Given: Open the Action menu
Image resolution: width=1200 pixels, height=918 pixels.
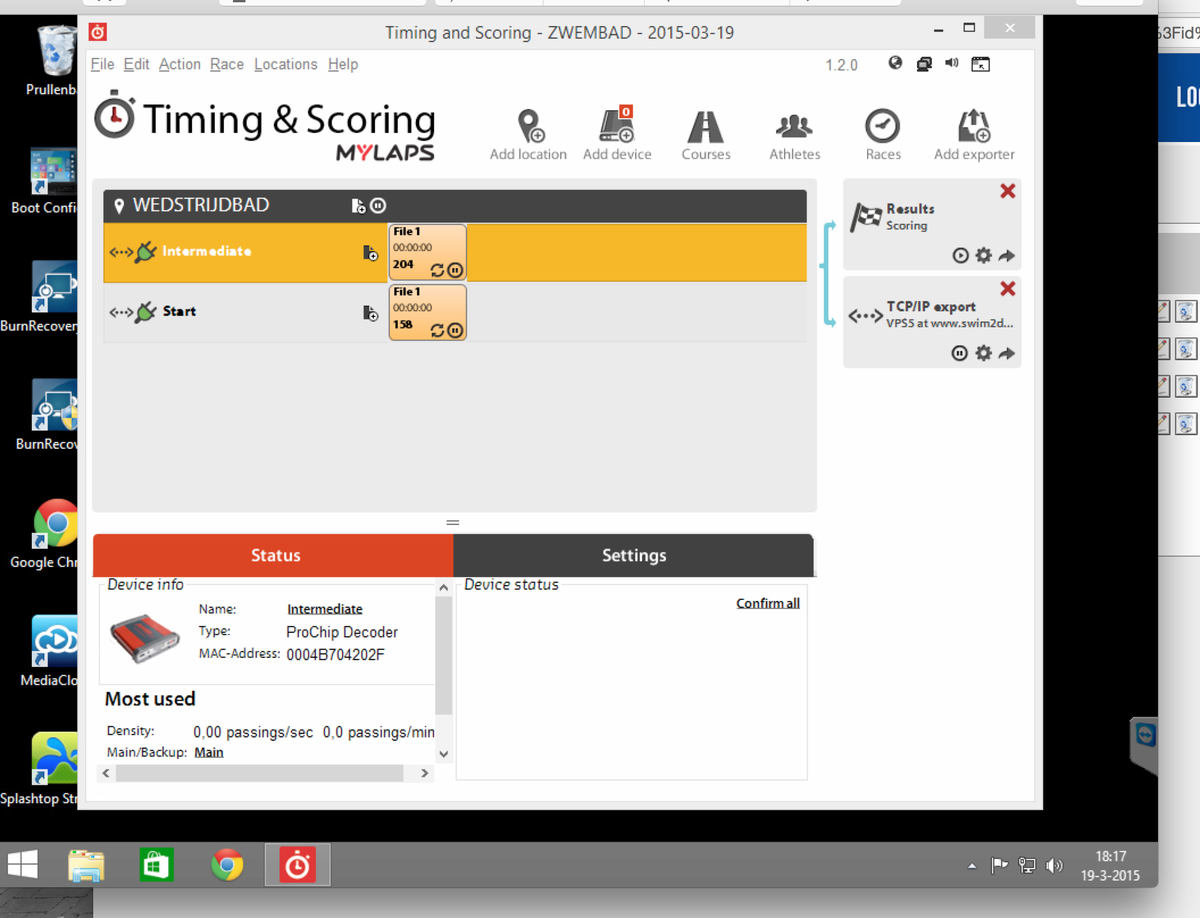Looking at the screenshot, I should click(180, 64).
